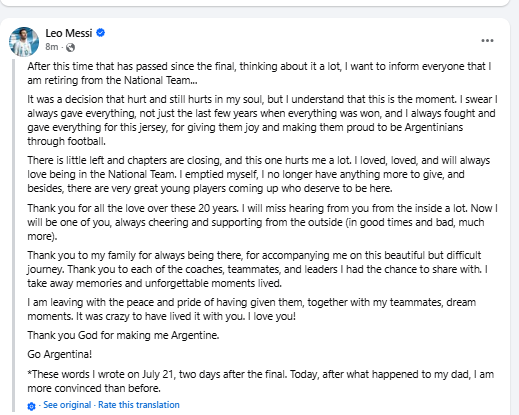Viewport: 519px width, 415px height.
Task: Select the 'Thank you to my family' paragraph
Action: point(257,269)
